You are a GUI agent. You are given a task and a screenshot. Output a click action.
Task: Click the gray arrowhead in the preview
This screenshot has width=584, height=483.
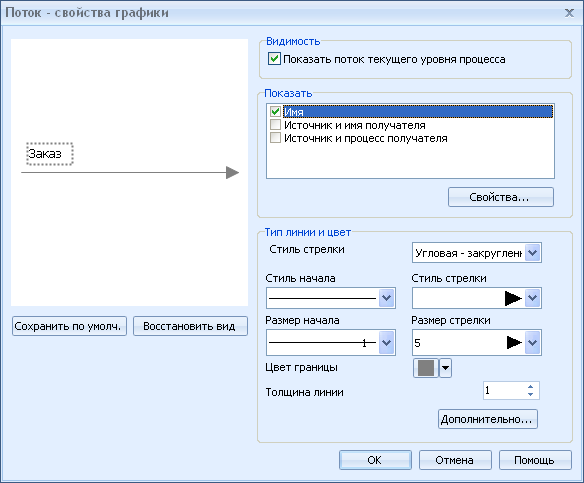(232, 173)
